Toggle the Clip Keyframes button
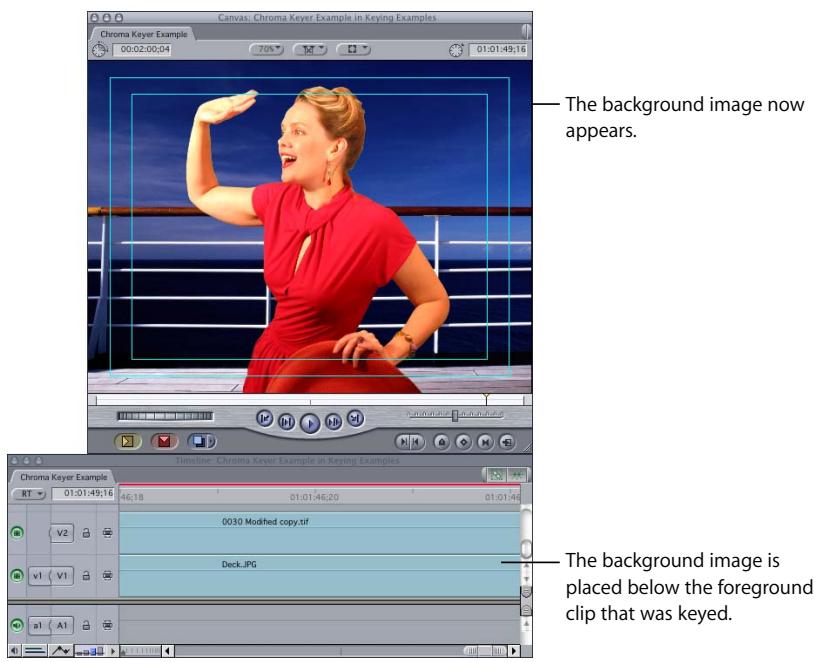The image size is (818, 662). [x=35, y=651]
